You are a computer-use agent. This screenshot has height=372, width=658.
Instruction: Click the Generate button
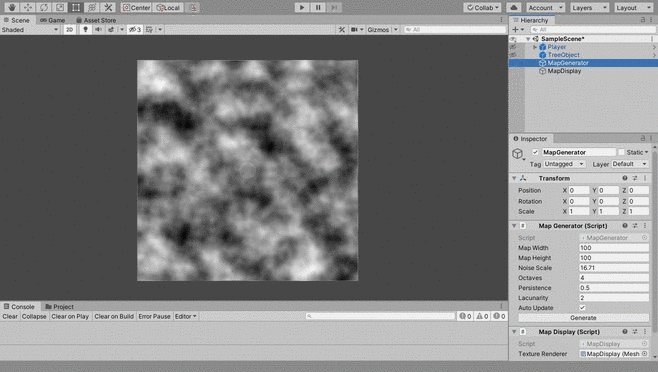pyautogui.click(x=583, y=318)
